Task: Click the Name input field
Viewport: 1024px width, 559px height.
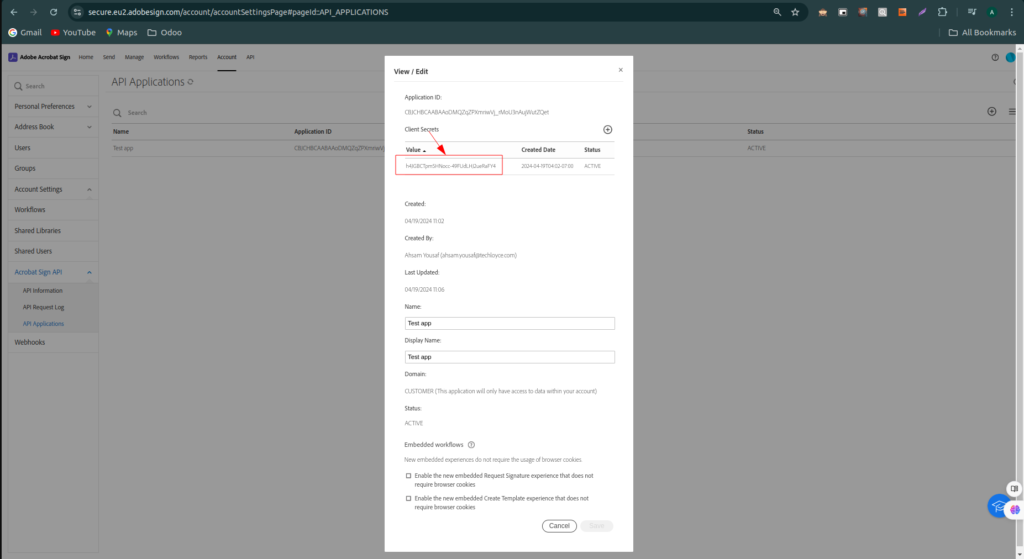Action: click(509, 323)
